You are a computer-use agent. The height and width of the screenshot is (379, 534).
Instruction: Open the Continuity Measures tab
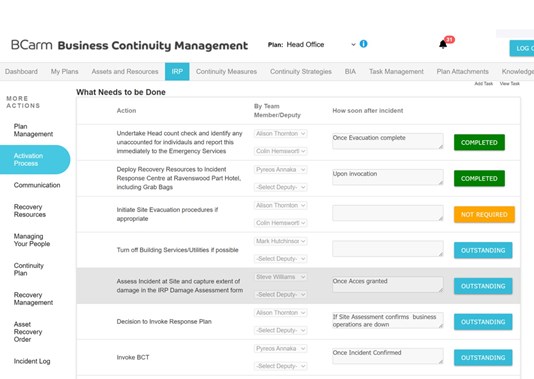tap(226, 72)
